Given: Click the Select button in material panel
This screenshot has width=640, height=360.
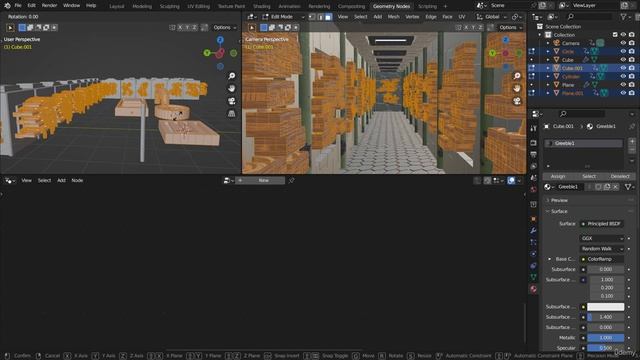Looking at the screenshot, I should point(589,176).
